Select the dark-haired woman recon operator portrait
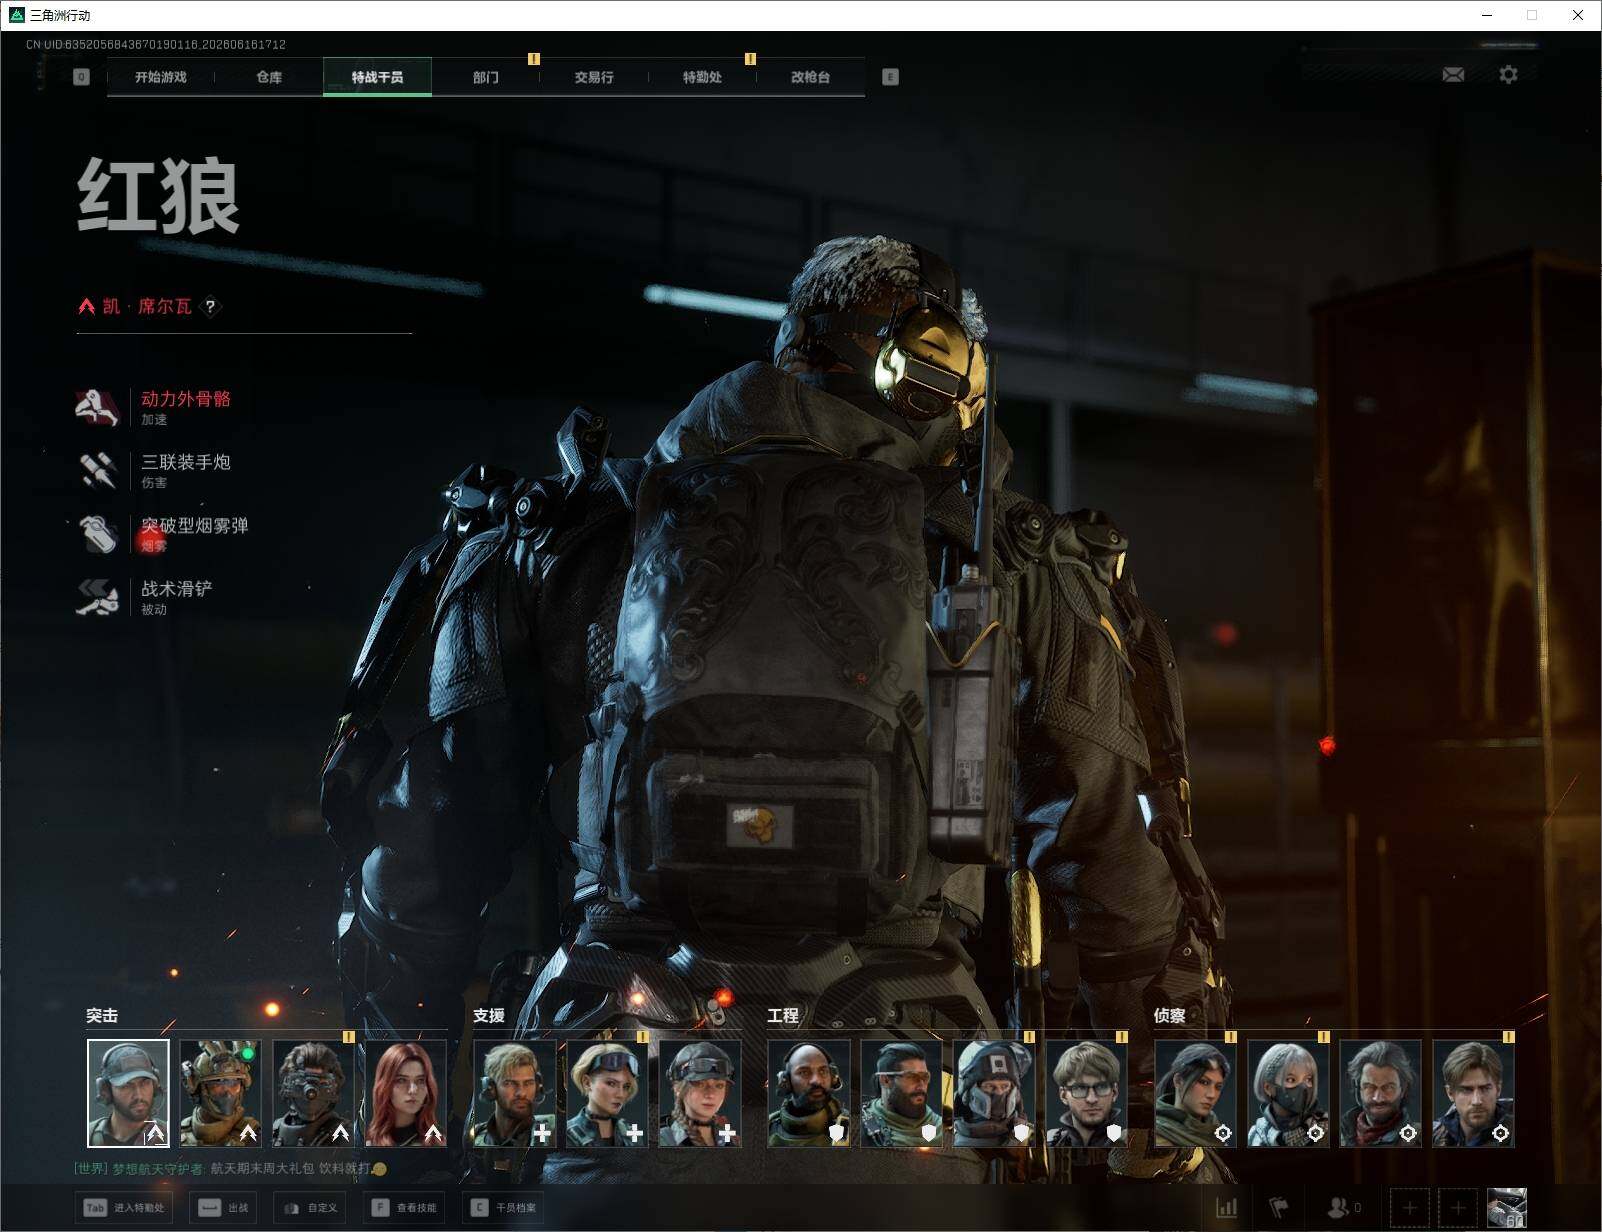 click(1195, 1093)
